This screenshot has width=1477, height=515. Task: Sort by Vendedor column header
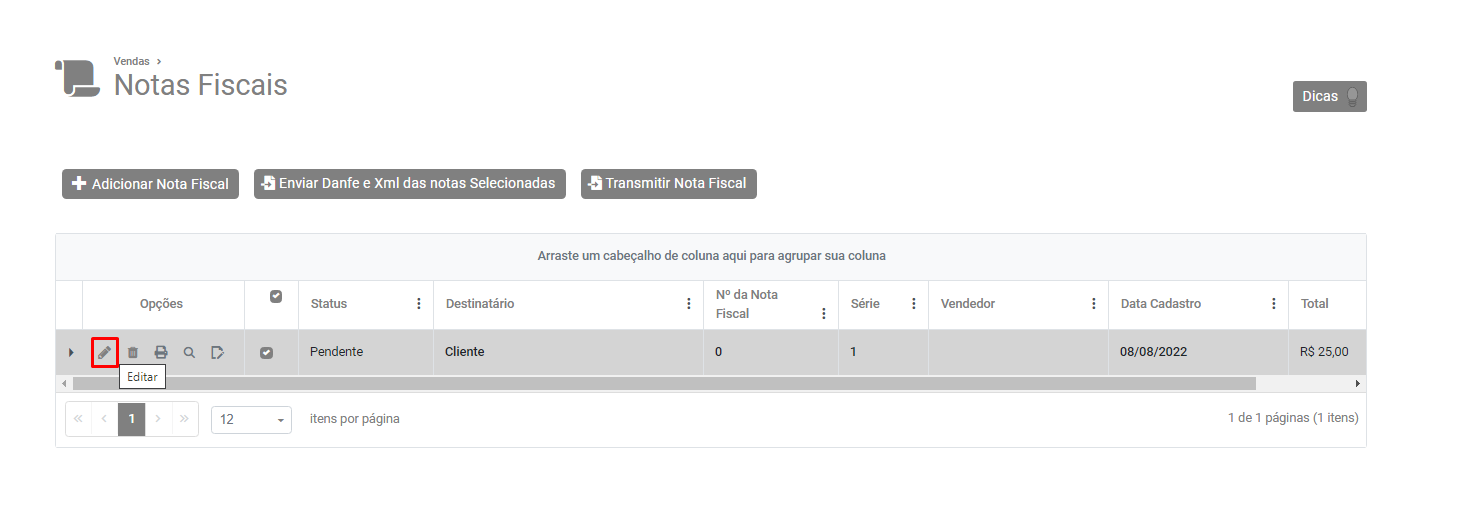[968, 303]
